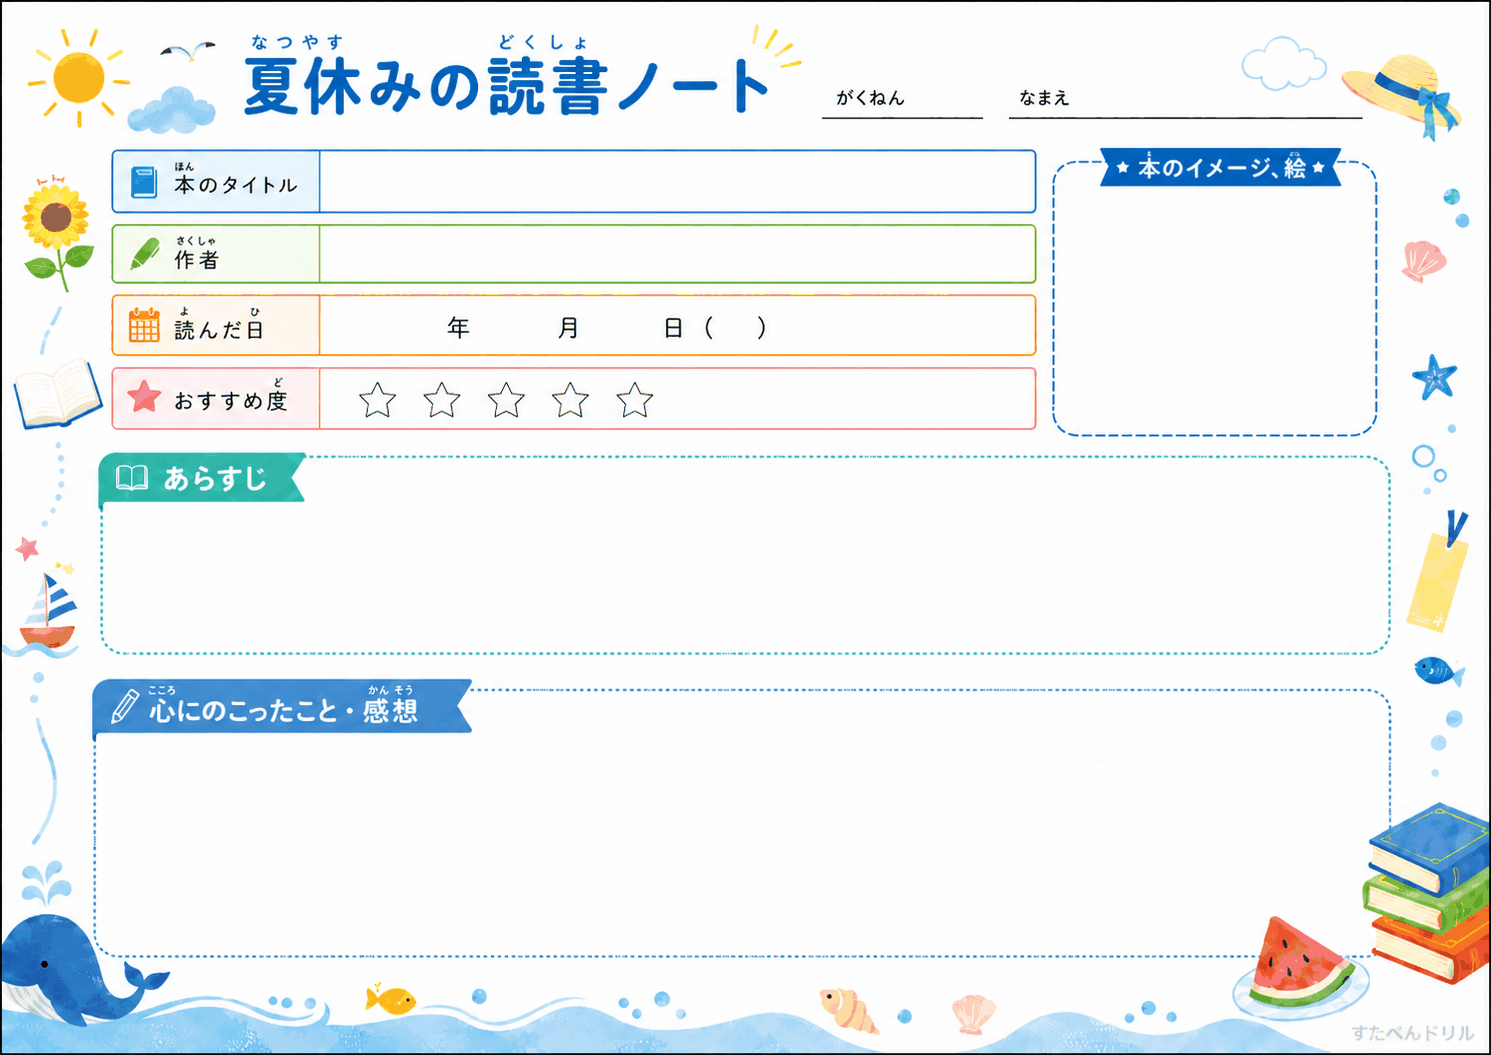Click the 本のタイトル entry field
The height and width of the screenshot is (1055, 1491).
click(x=677, y=182)
